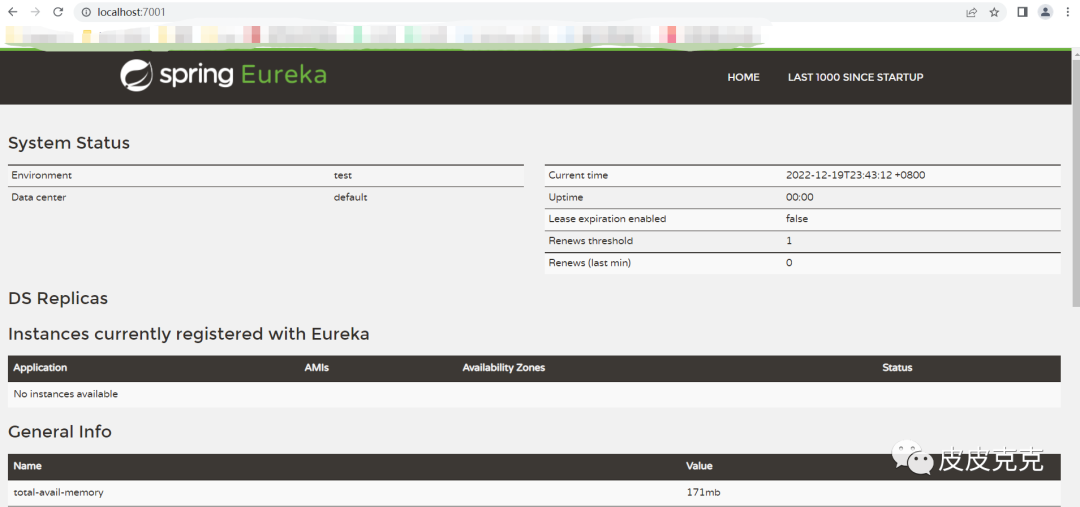Select the environment value 'test'
1080x507 pixels.
(x=343, y=176)
